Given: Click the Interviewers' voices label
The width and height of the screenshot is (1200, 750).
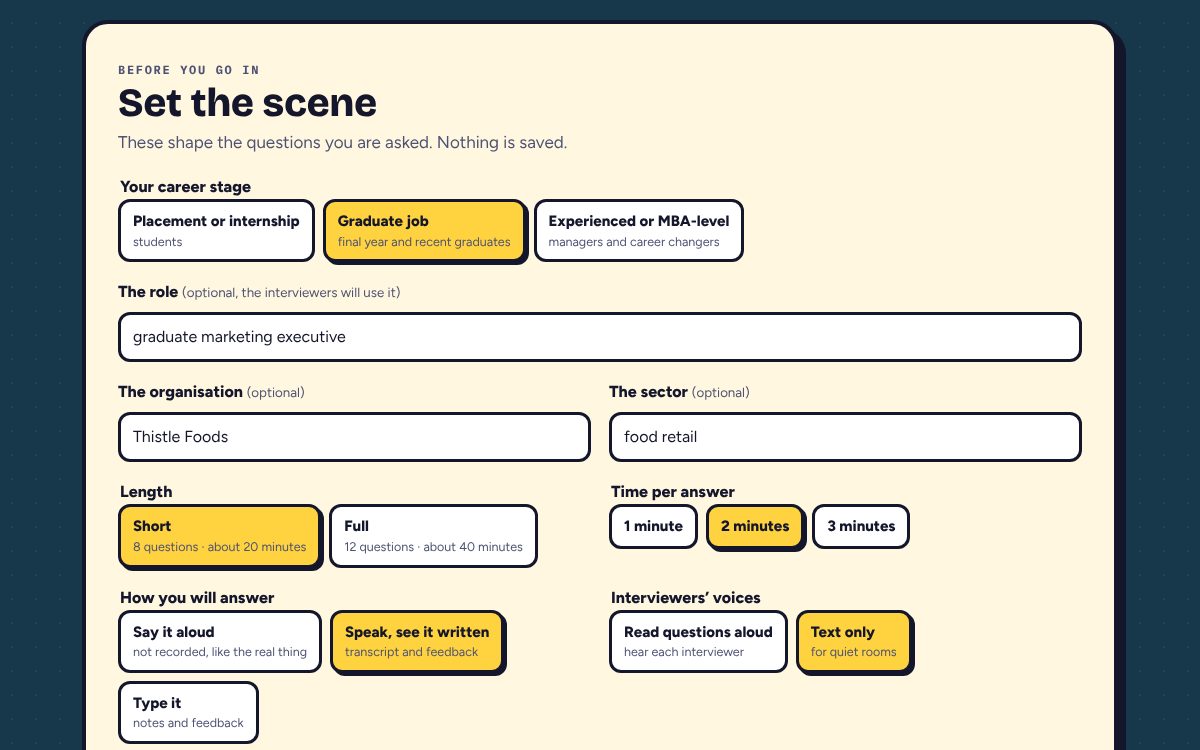Looking at the screenshot, I should (x=686, y=598).
